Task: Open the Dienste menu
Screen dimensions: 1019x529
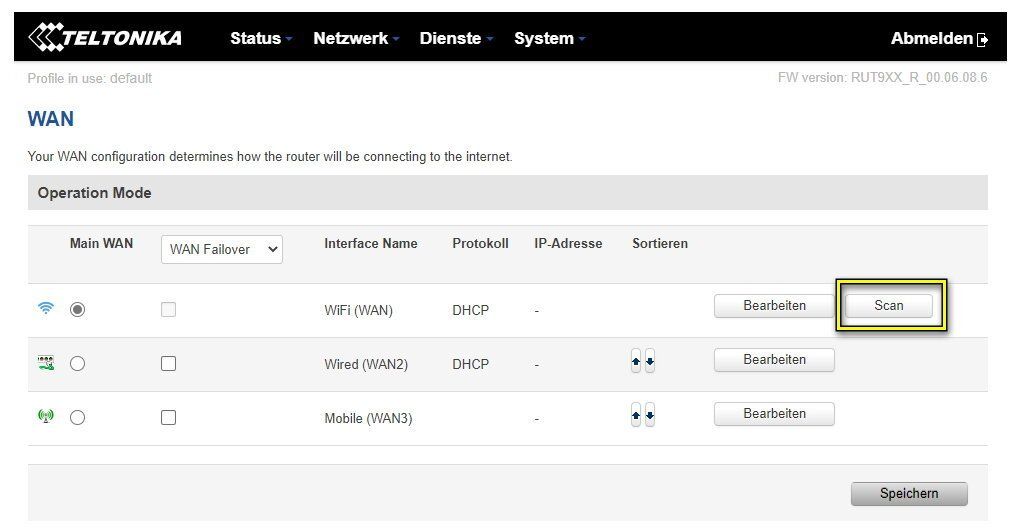Action: coord(456,38)
